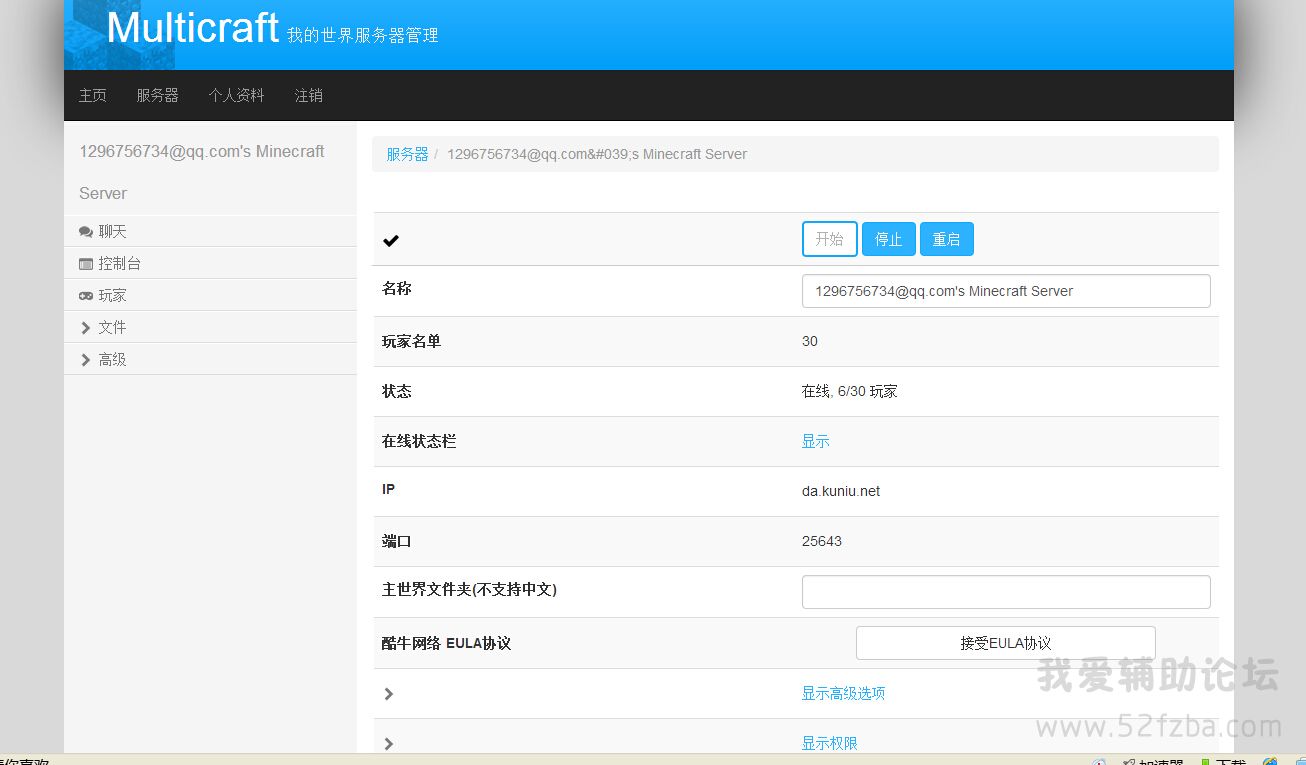Click the 我的世界服务器管理 subtitle

click(362, 35)
